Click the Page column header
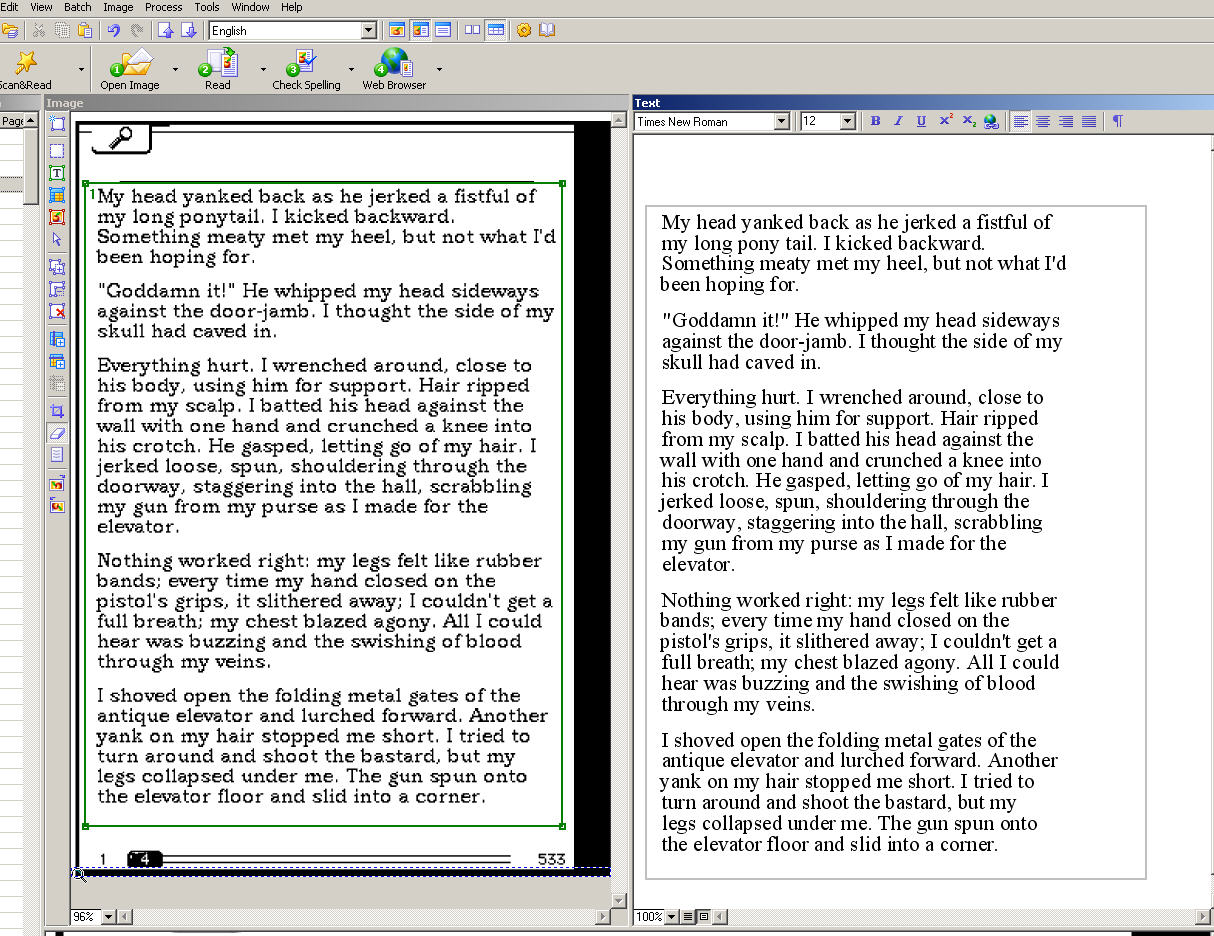The image size is (1214, 936). pyautogui.click(x=12, y=121)
